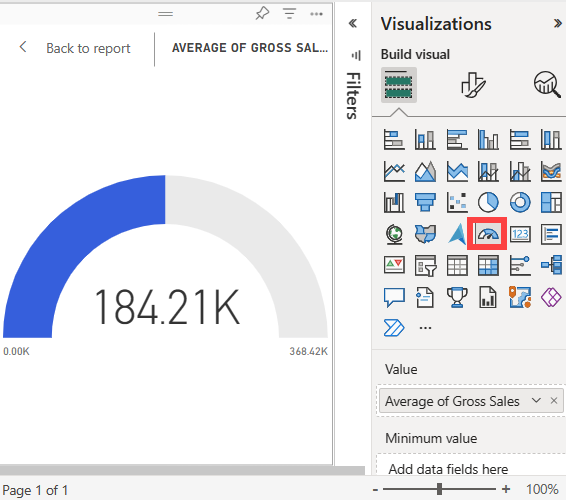Viewport: 566px width, 500px height.
Task: Click the 184.21K gauge value
Action: pyautogui.click(x=167, y=307)
